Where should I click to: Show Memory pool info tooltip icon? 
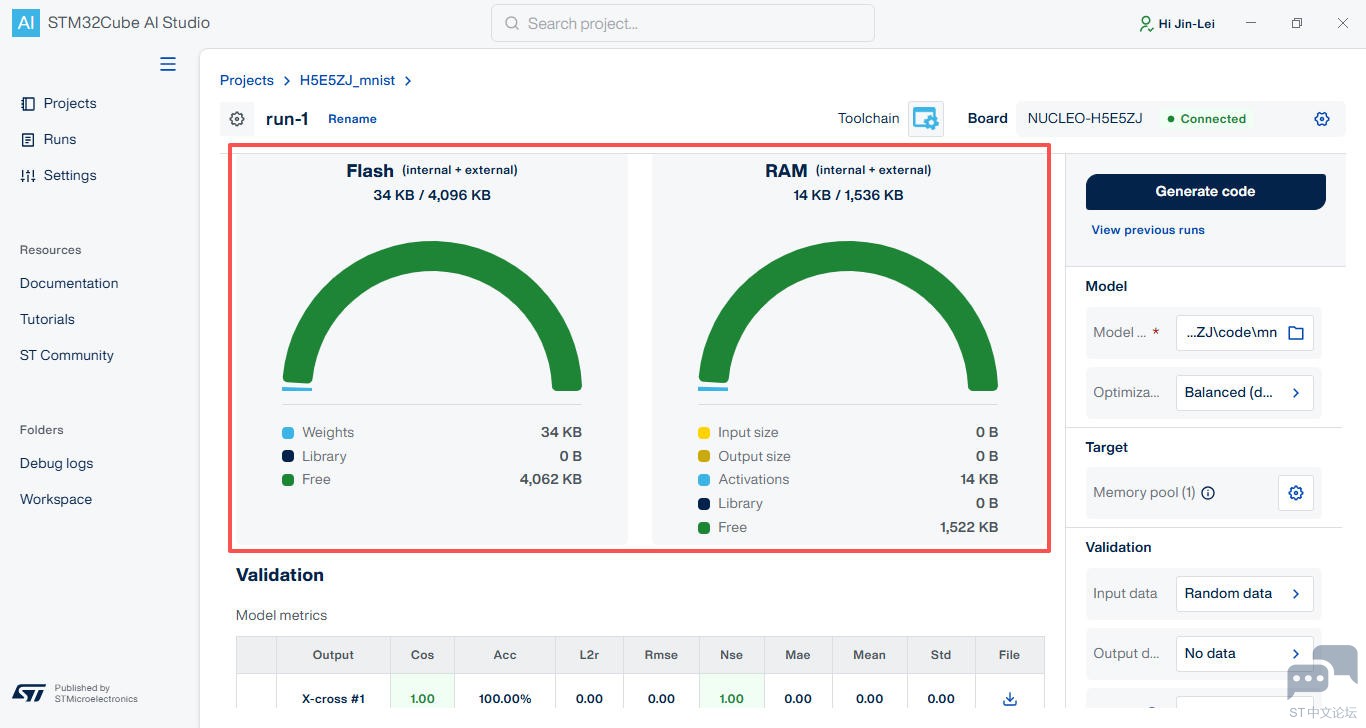click(x=1208, y=493)
